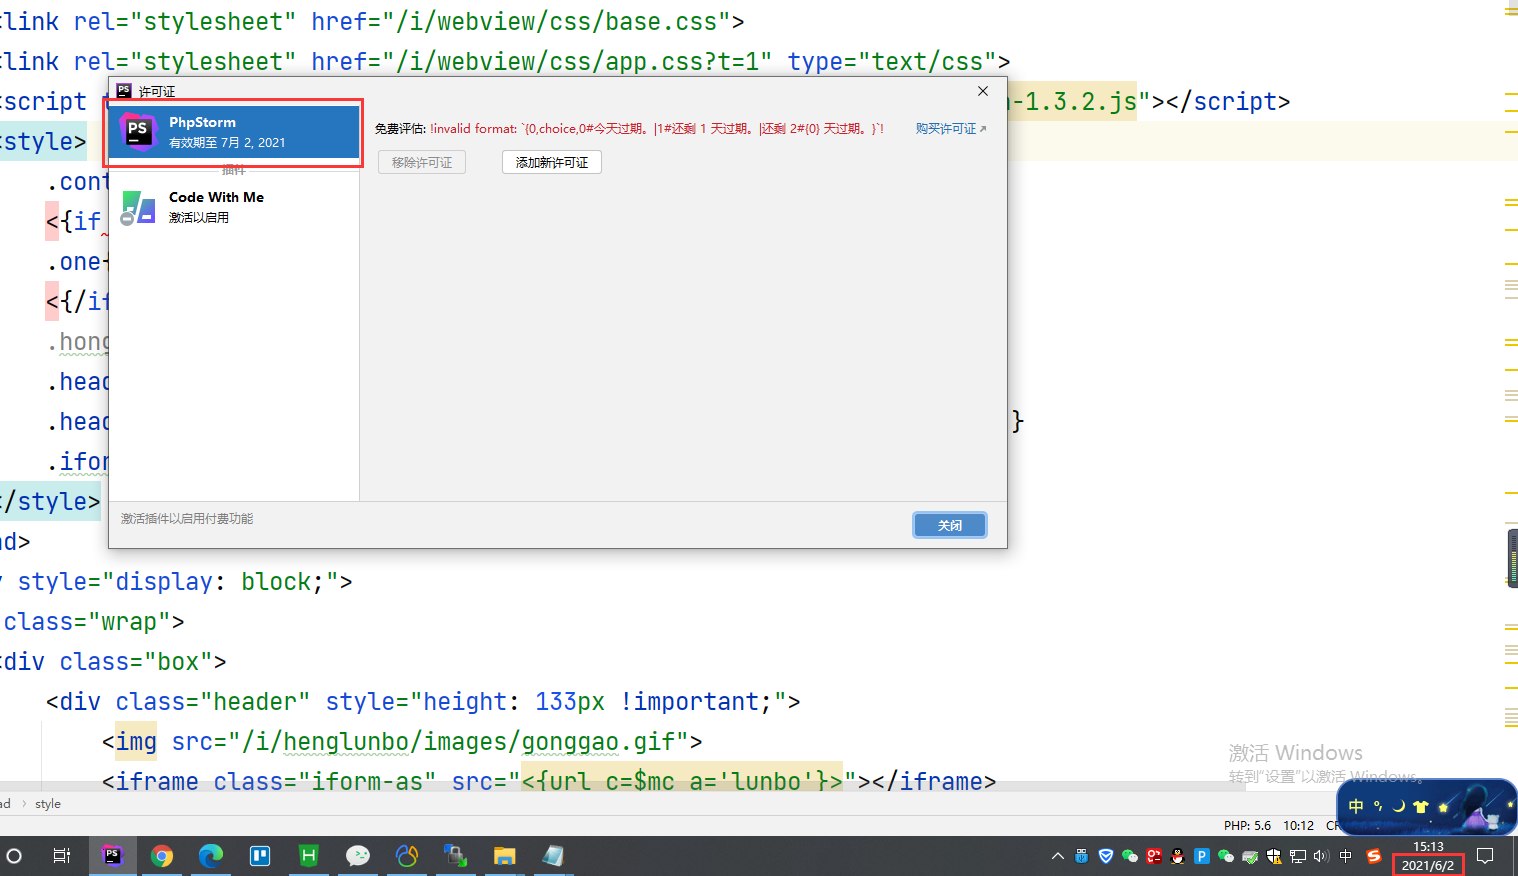1518x876 pixels.
Task: Click the star icon on Sogou bar
Action: click(1442, 806)
